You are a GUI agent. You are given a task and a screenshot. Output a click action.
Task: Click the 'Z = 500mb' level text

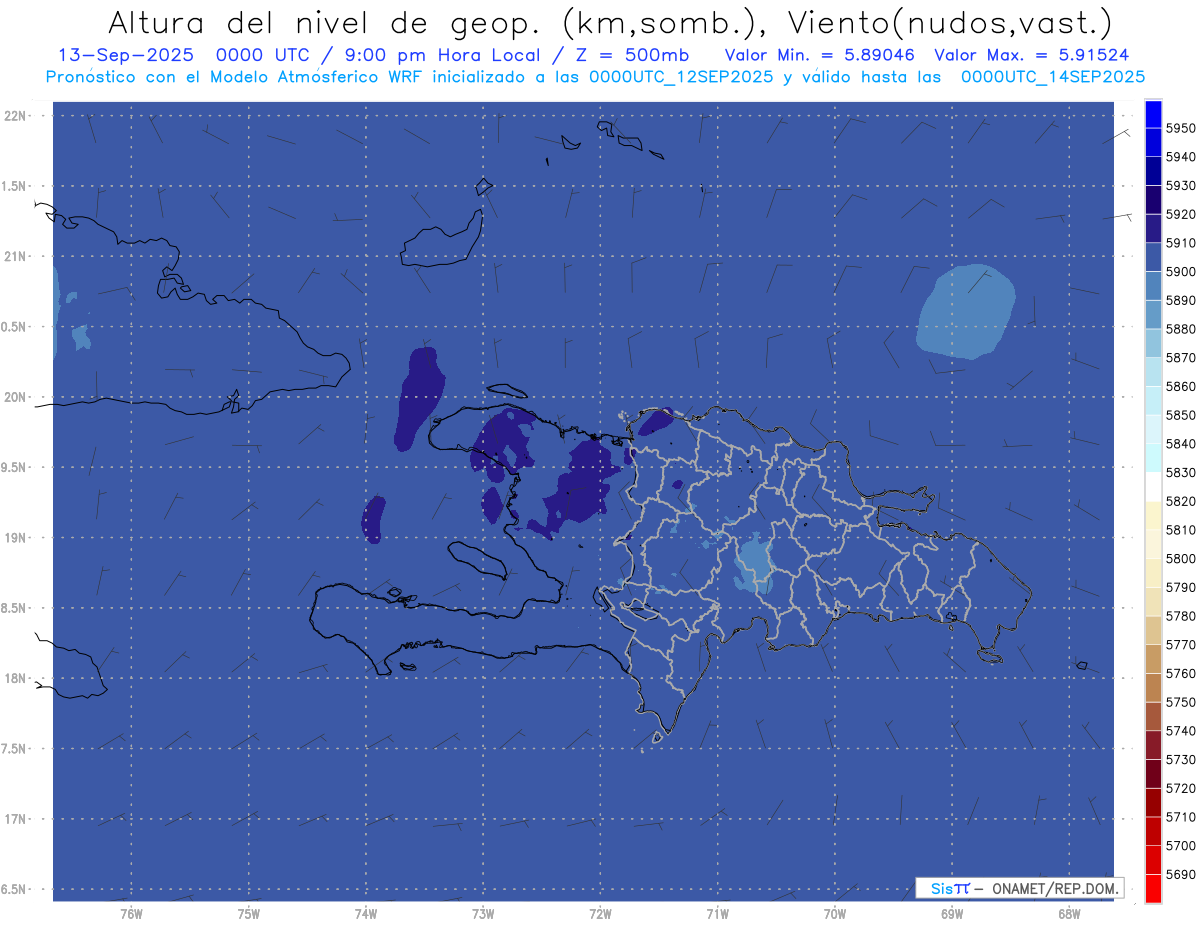pyautogui.click(x=633, y=56)
